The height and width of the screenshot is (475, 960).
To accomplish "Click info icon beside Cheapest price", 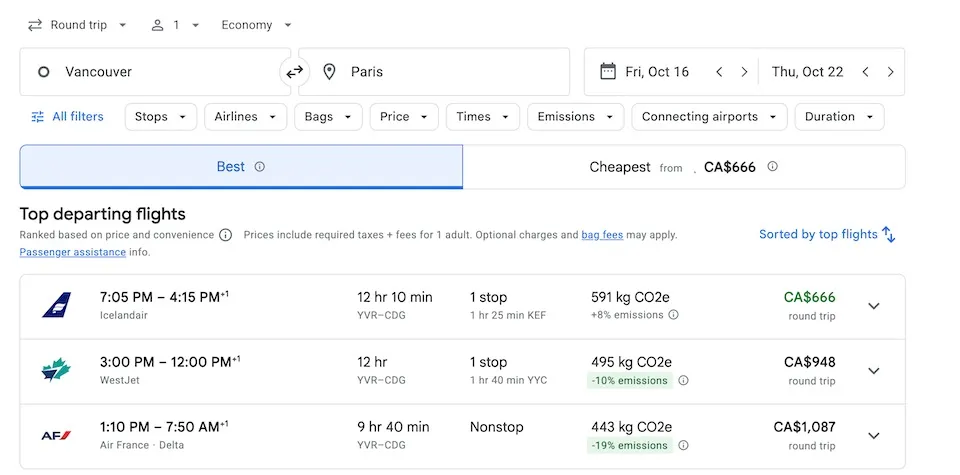I will pyautogui.click(x=773, y=166).
